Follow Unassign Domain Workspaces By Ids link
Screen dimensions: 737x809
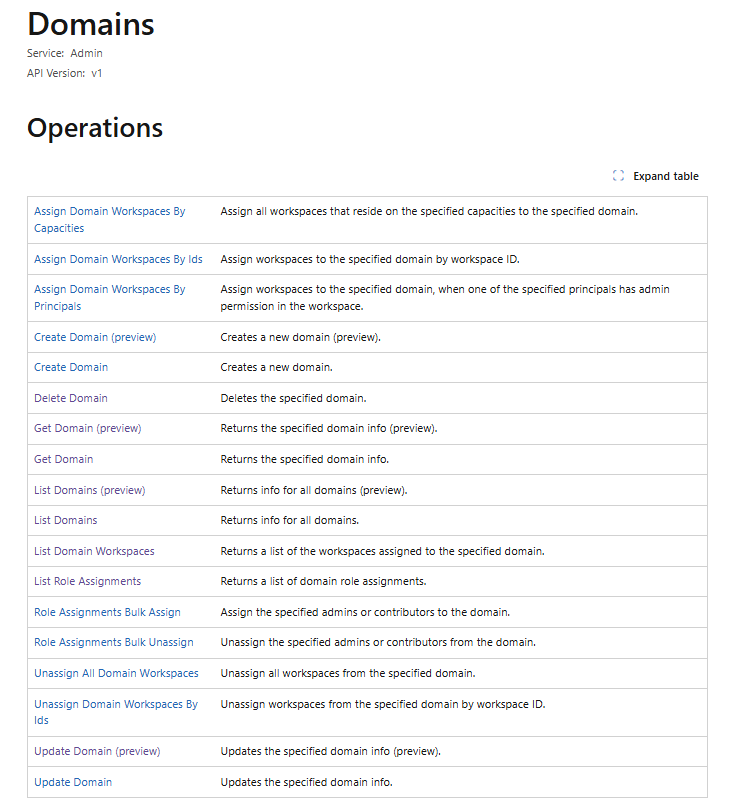[116, 704]
